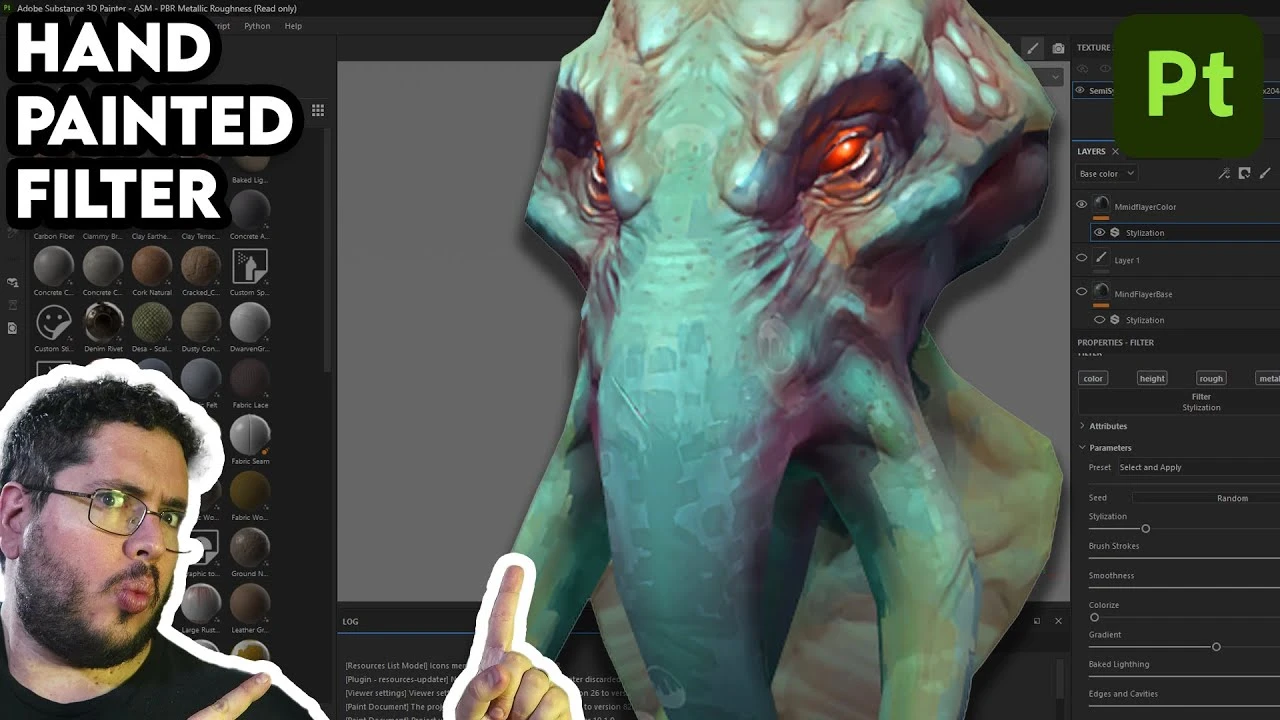The width and height of the screenshot is (1280, 720).
Task: Pick the Fabric Wo material next to the scrollbar
Action: click(x=249, y=490)
